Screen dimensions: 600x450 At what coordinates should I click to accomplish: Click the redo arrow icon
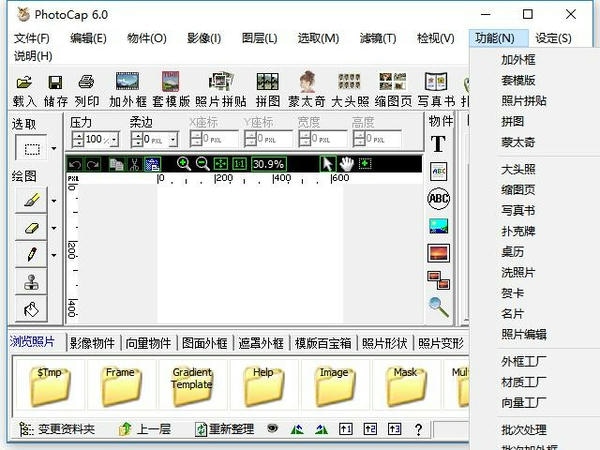(92, 165)
